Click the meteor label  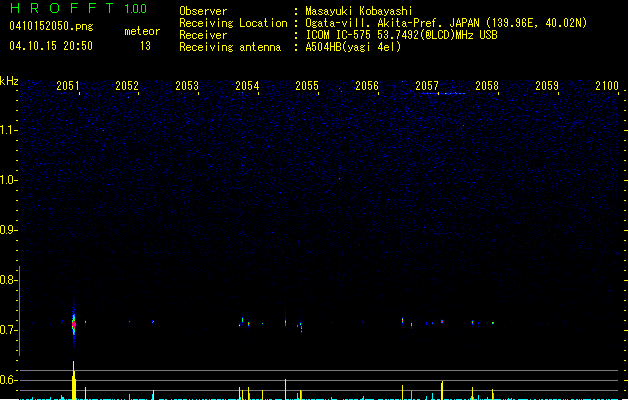coord(142,31)
